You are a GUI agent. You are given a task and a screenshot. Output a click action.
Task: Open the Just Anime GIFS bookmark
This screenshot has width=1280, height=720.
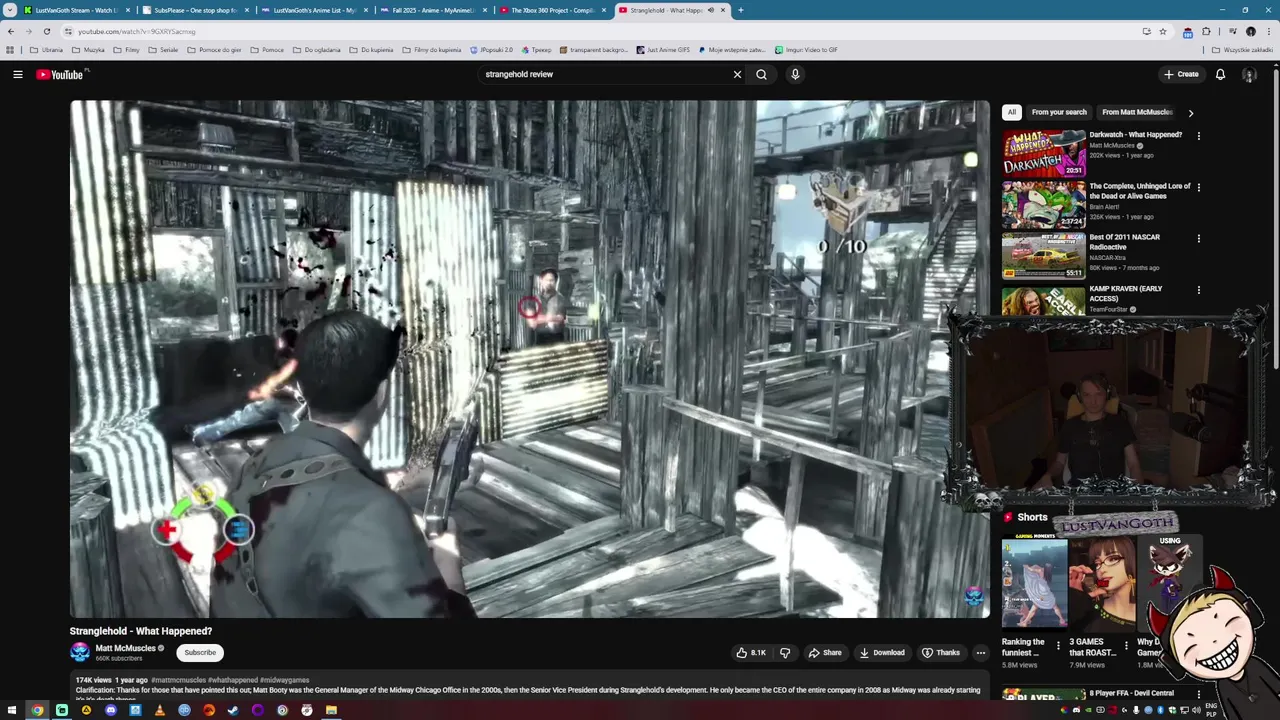point(662,50)
